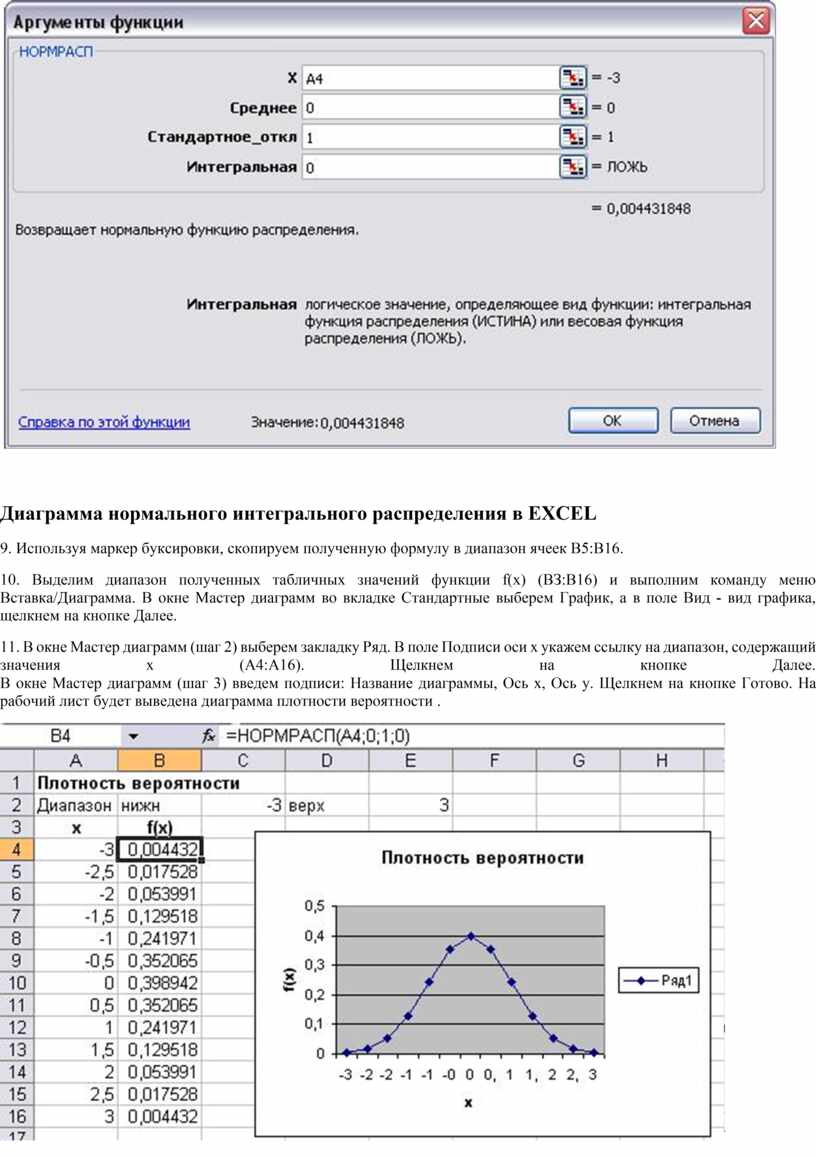Select chart title Плотность вероятности
The width and height of the screenshot is (816, 1157).
482,858
